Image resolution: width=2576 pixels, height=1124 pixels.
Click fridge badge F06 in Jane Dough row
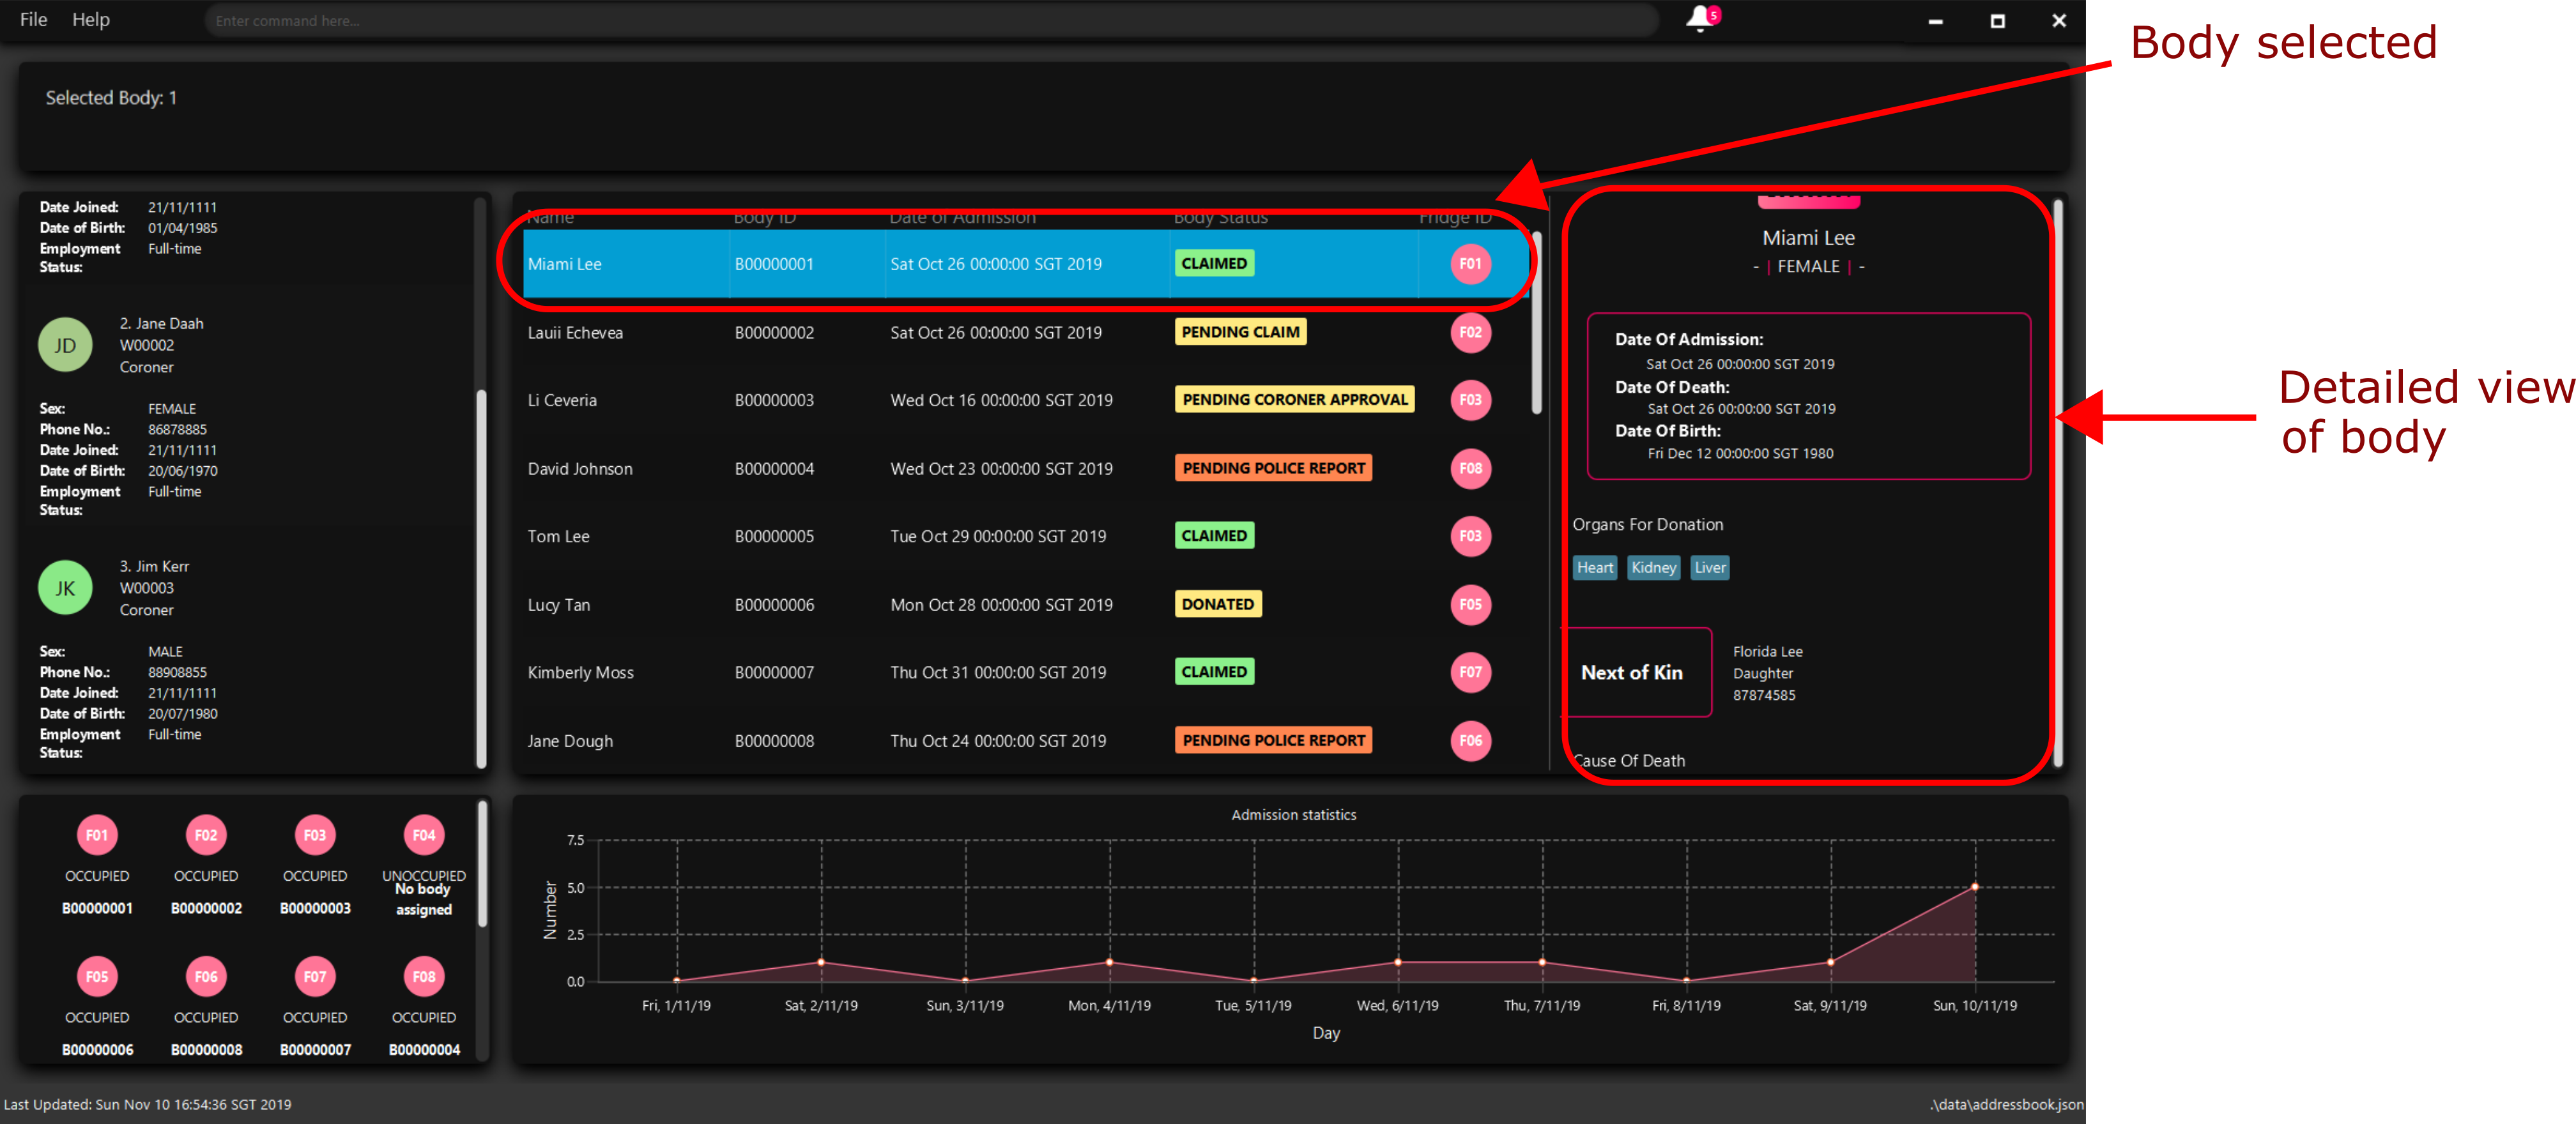tap(1470, 741)
